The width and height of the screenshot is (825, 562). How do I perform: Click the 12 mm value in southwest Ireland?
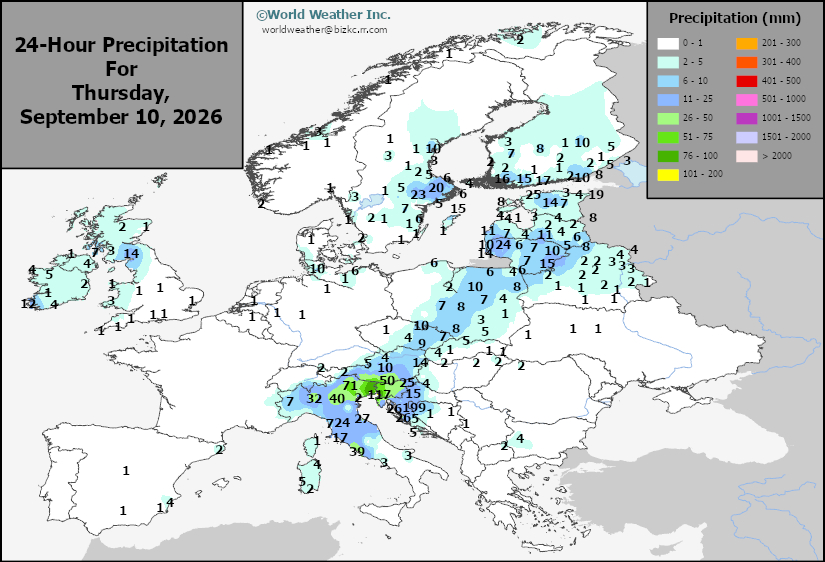pos(28,304)
